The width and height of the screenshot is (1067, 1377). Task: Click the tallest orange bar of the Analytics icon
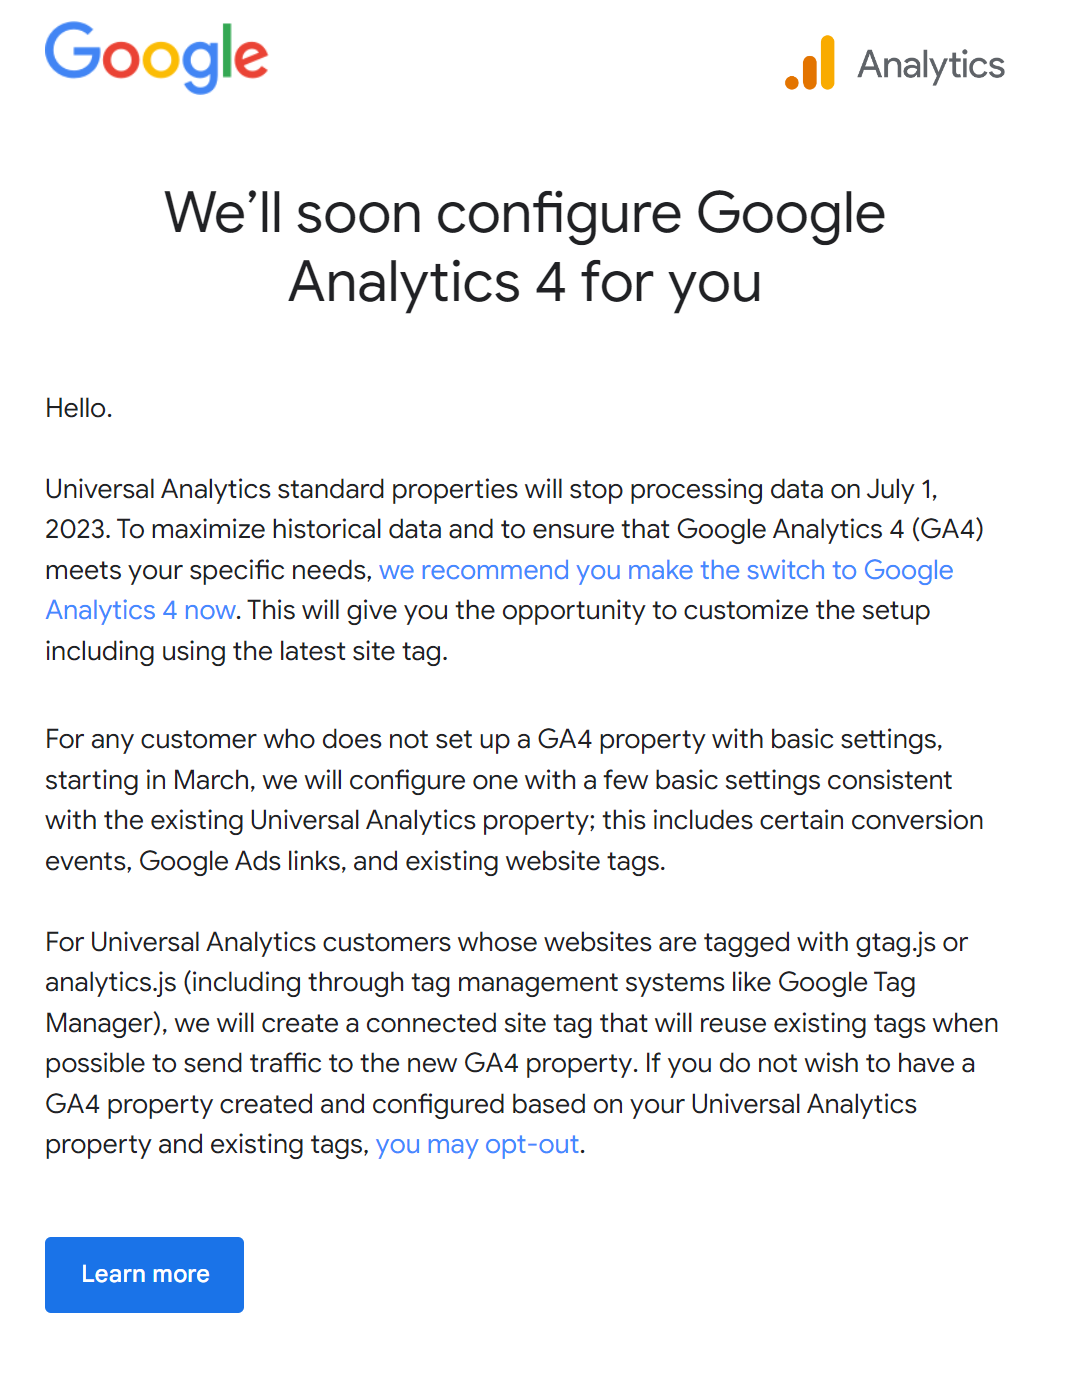(x=826, y=63)
